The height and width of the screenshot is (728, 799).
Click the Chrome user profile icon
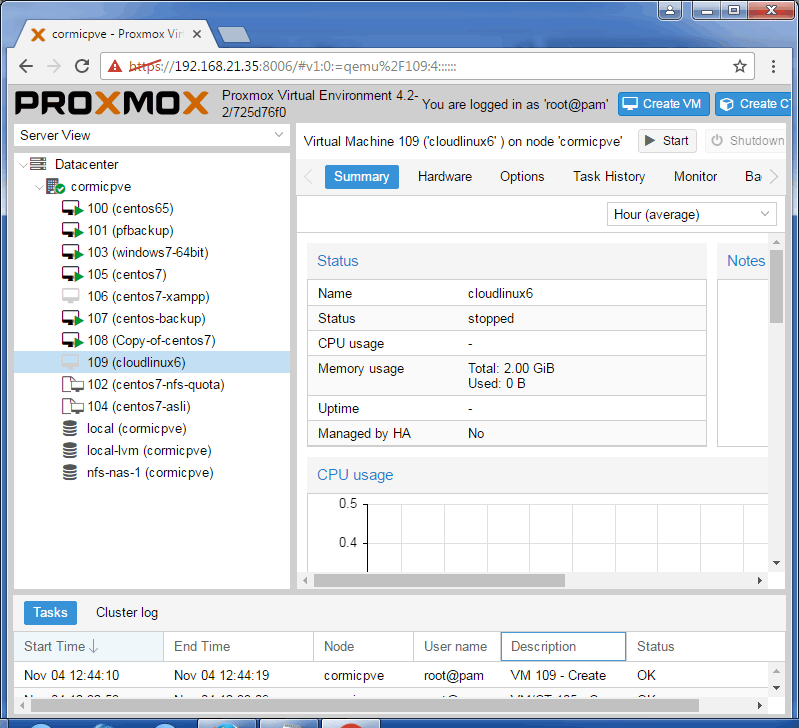(x=670, y=10)
